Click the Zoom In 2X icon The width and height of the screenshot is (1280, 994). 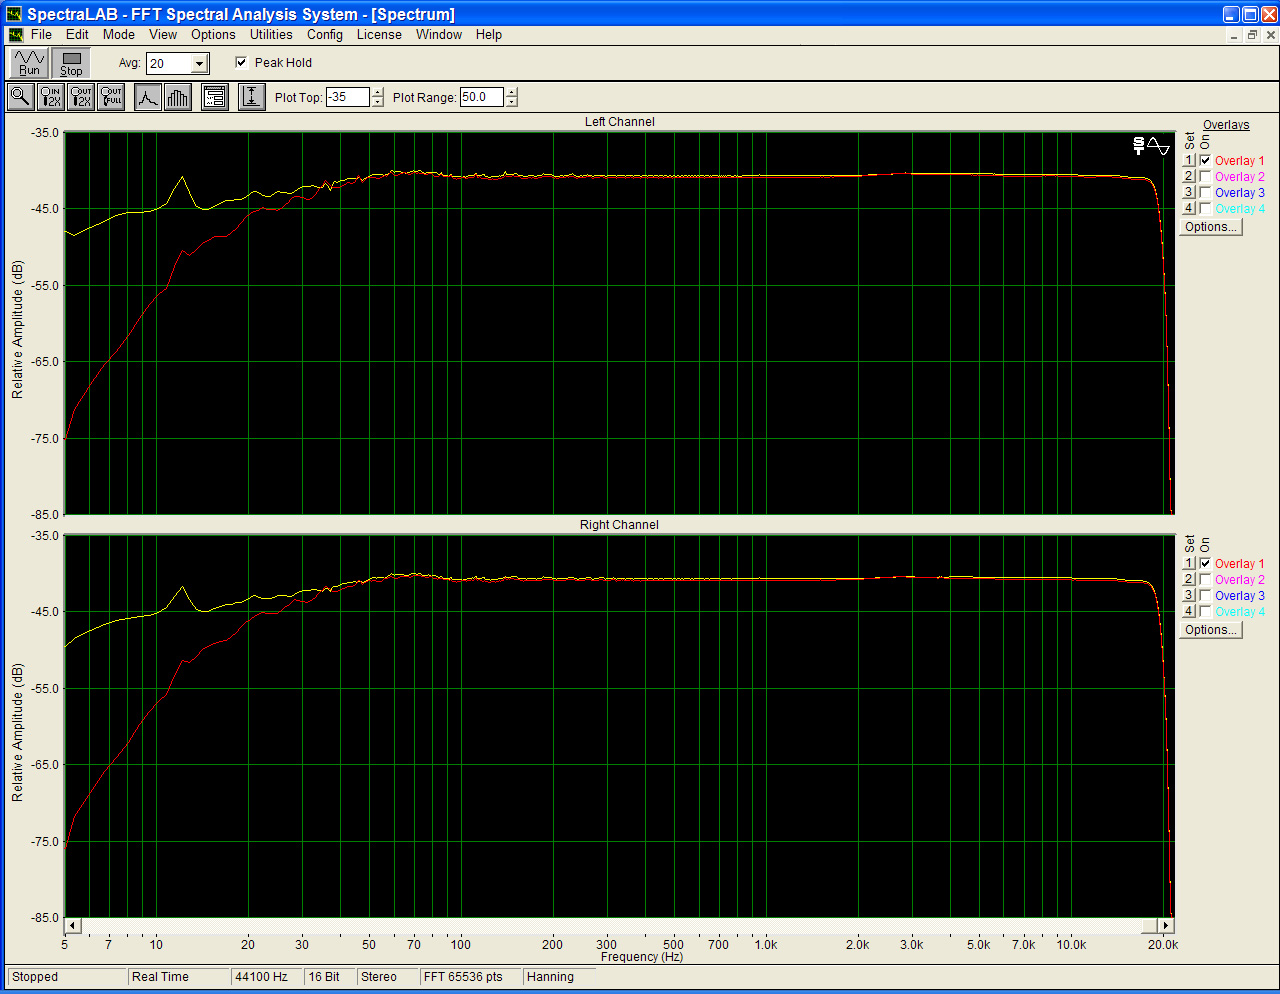50,97
